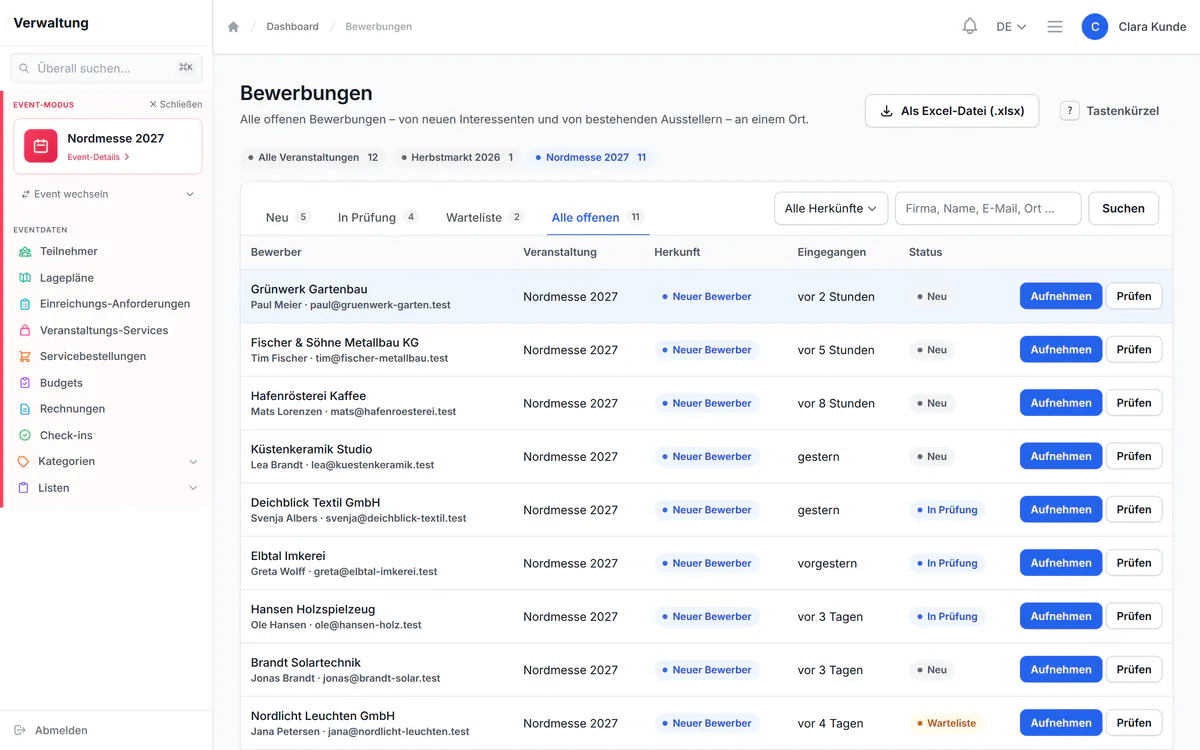Click the Bewerber column header
Screen dimensions: 1200x750
pyautogui.click(x=276, y=252)
